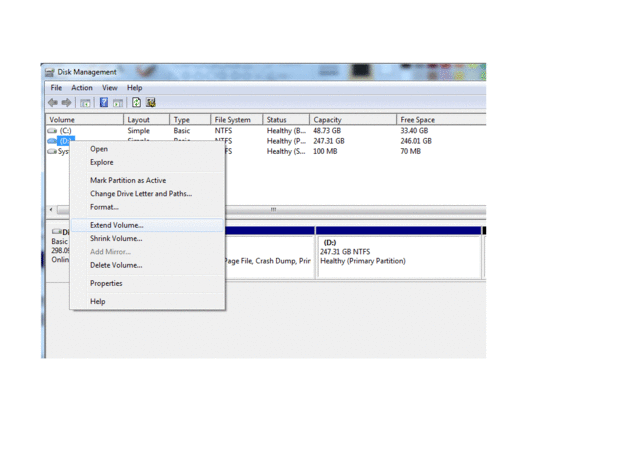Click the show/hide action pane icon
This screenshot has height=465, width=620.
(117, 103)
